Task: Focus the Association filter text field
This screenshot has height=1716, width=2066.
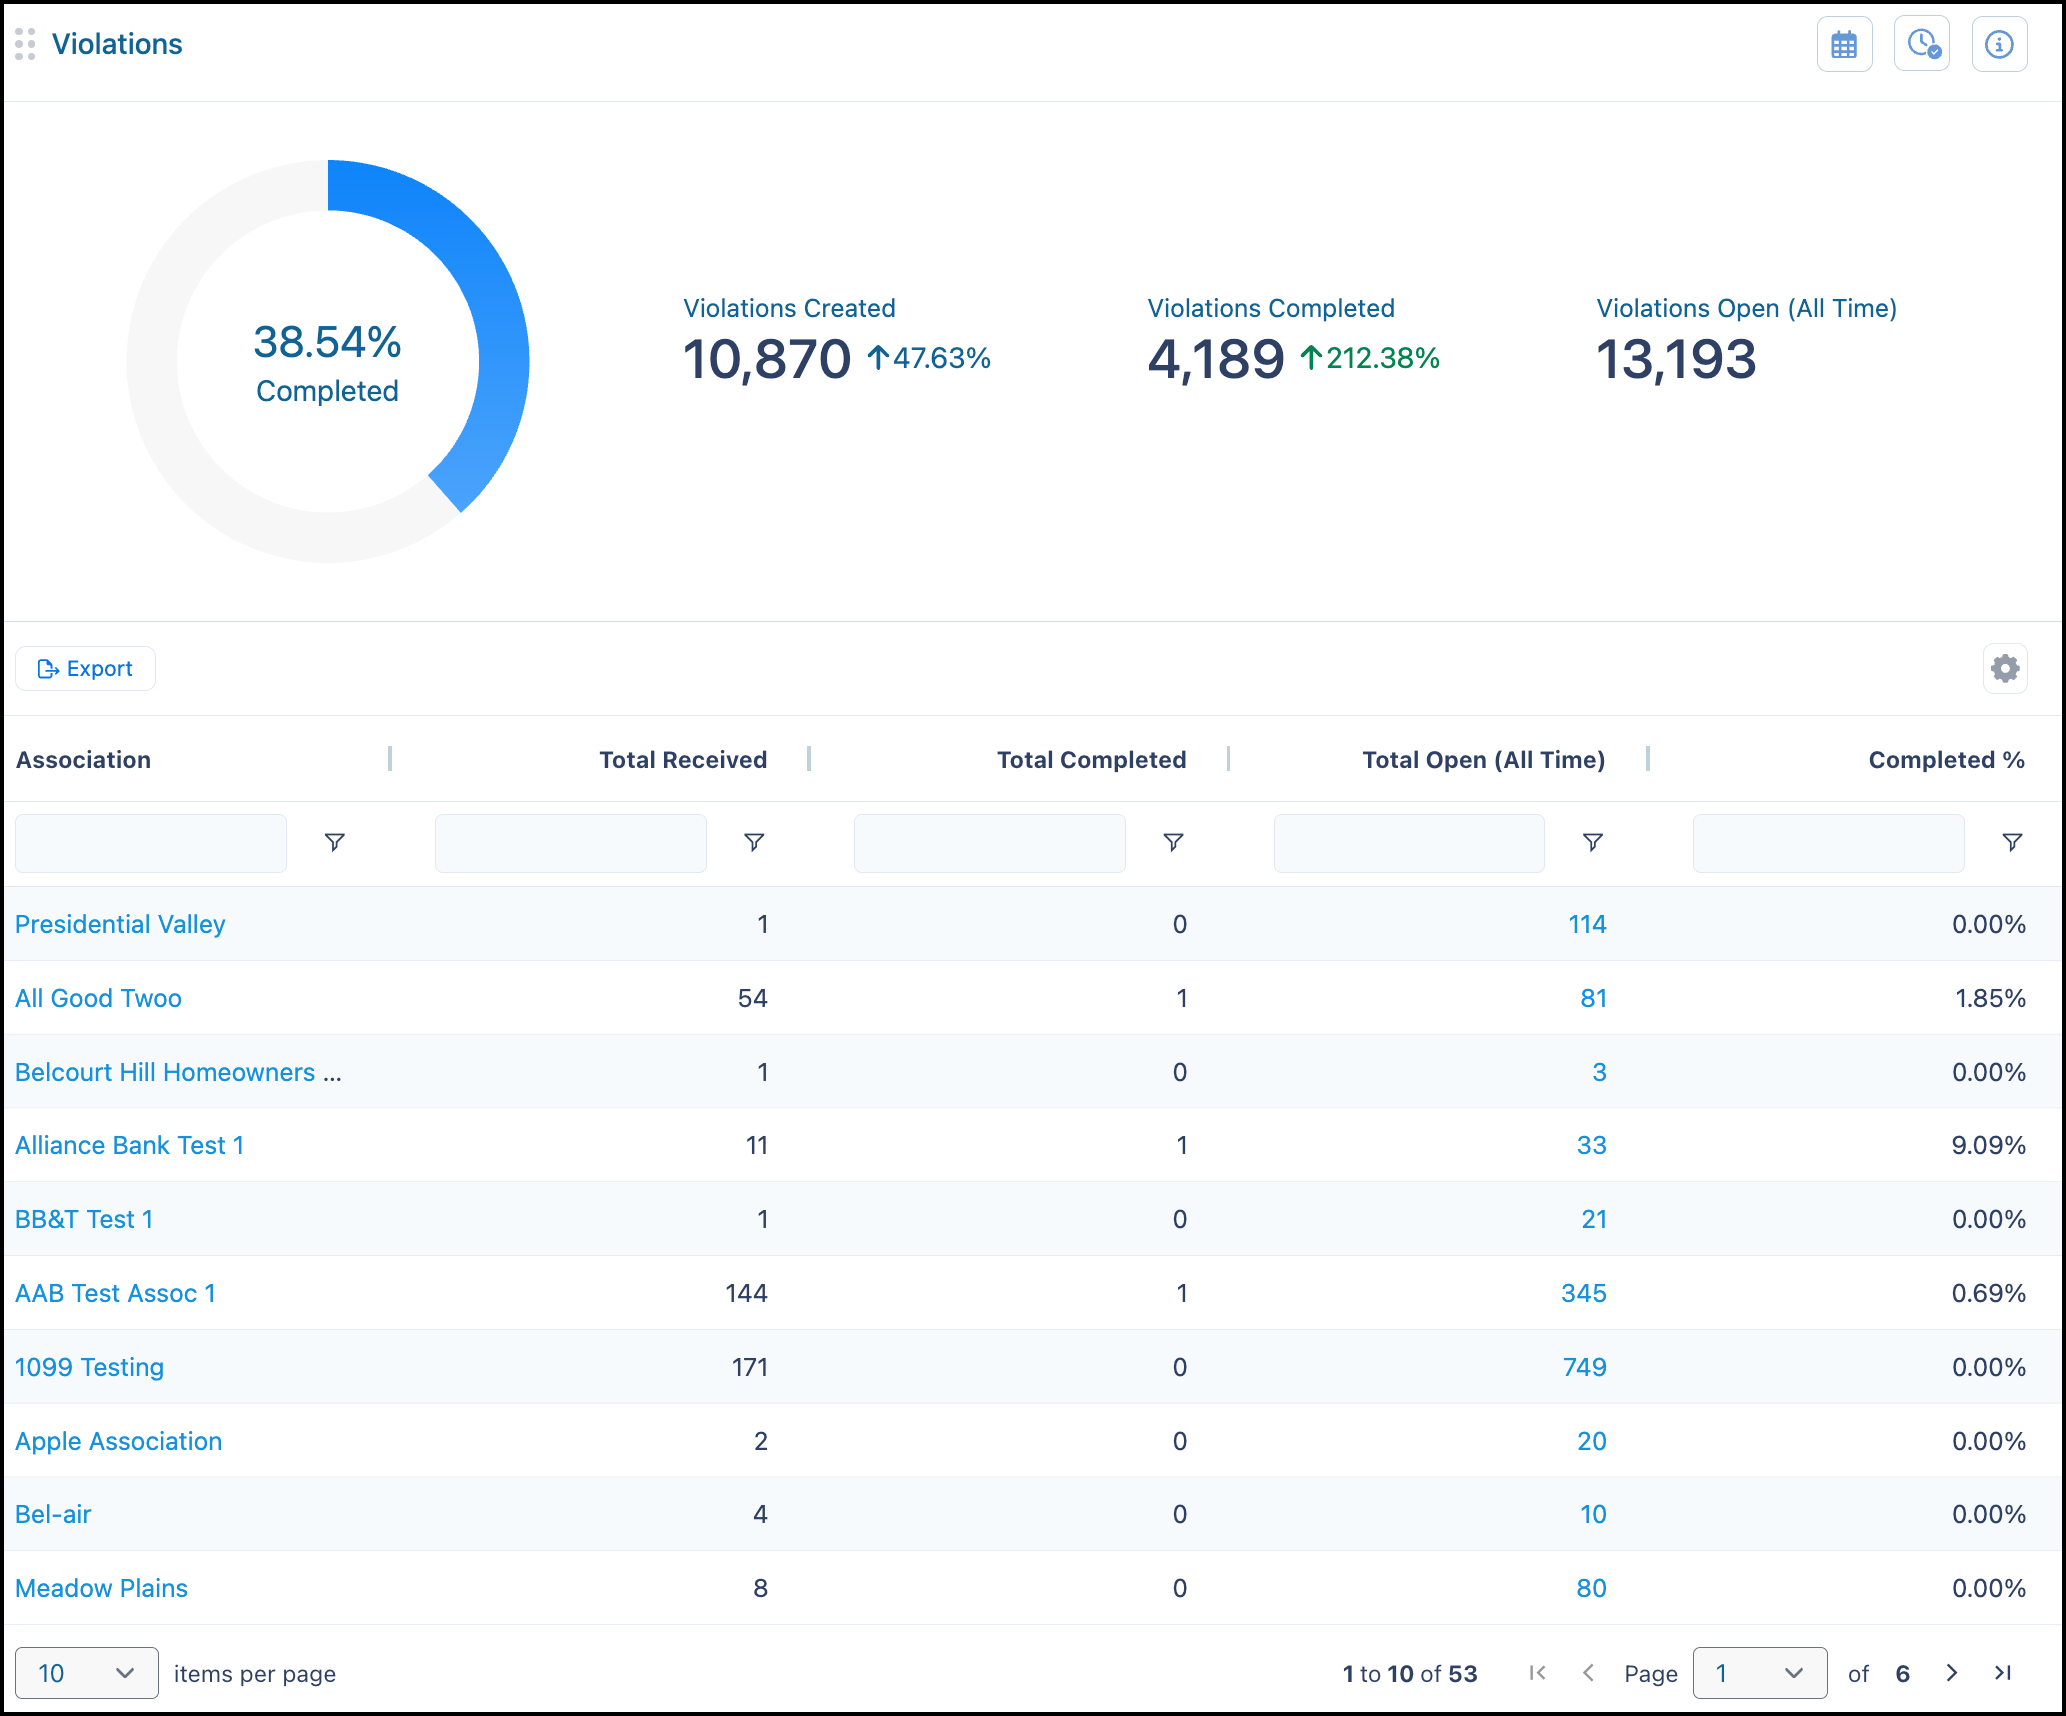Action: pyautogui.click(x=151, y=843)
